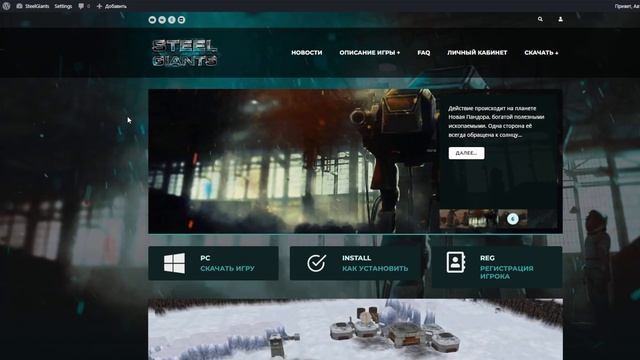
Task: Open Settings in the admin bar
Action: tap(63, 6)
